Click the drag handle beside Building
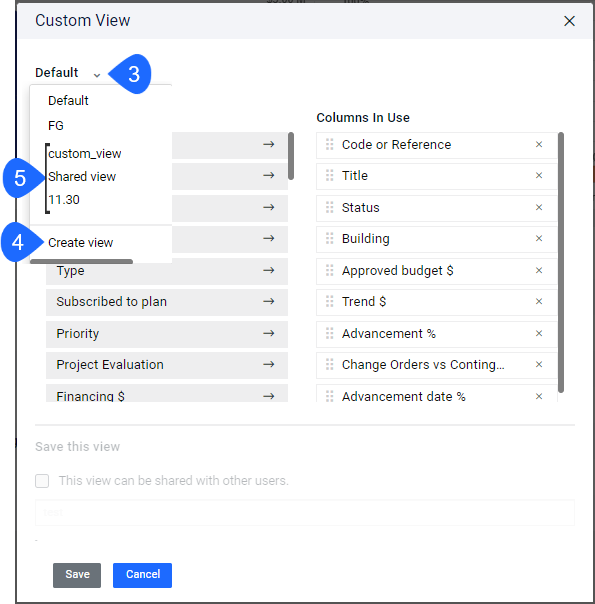 coord(329,238)
